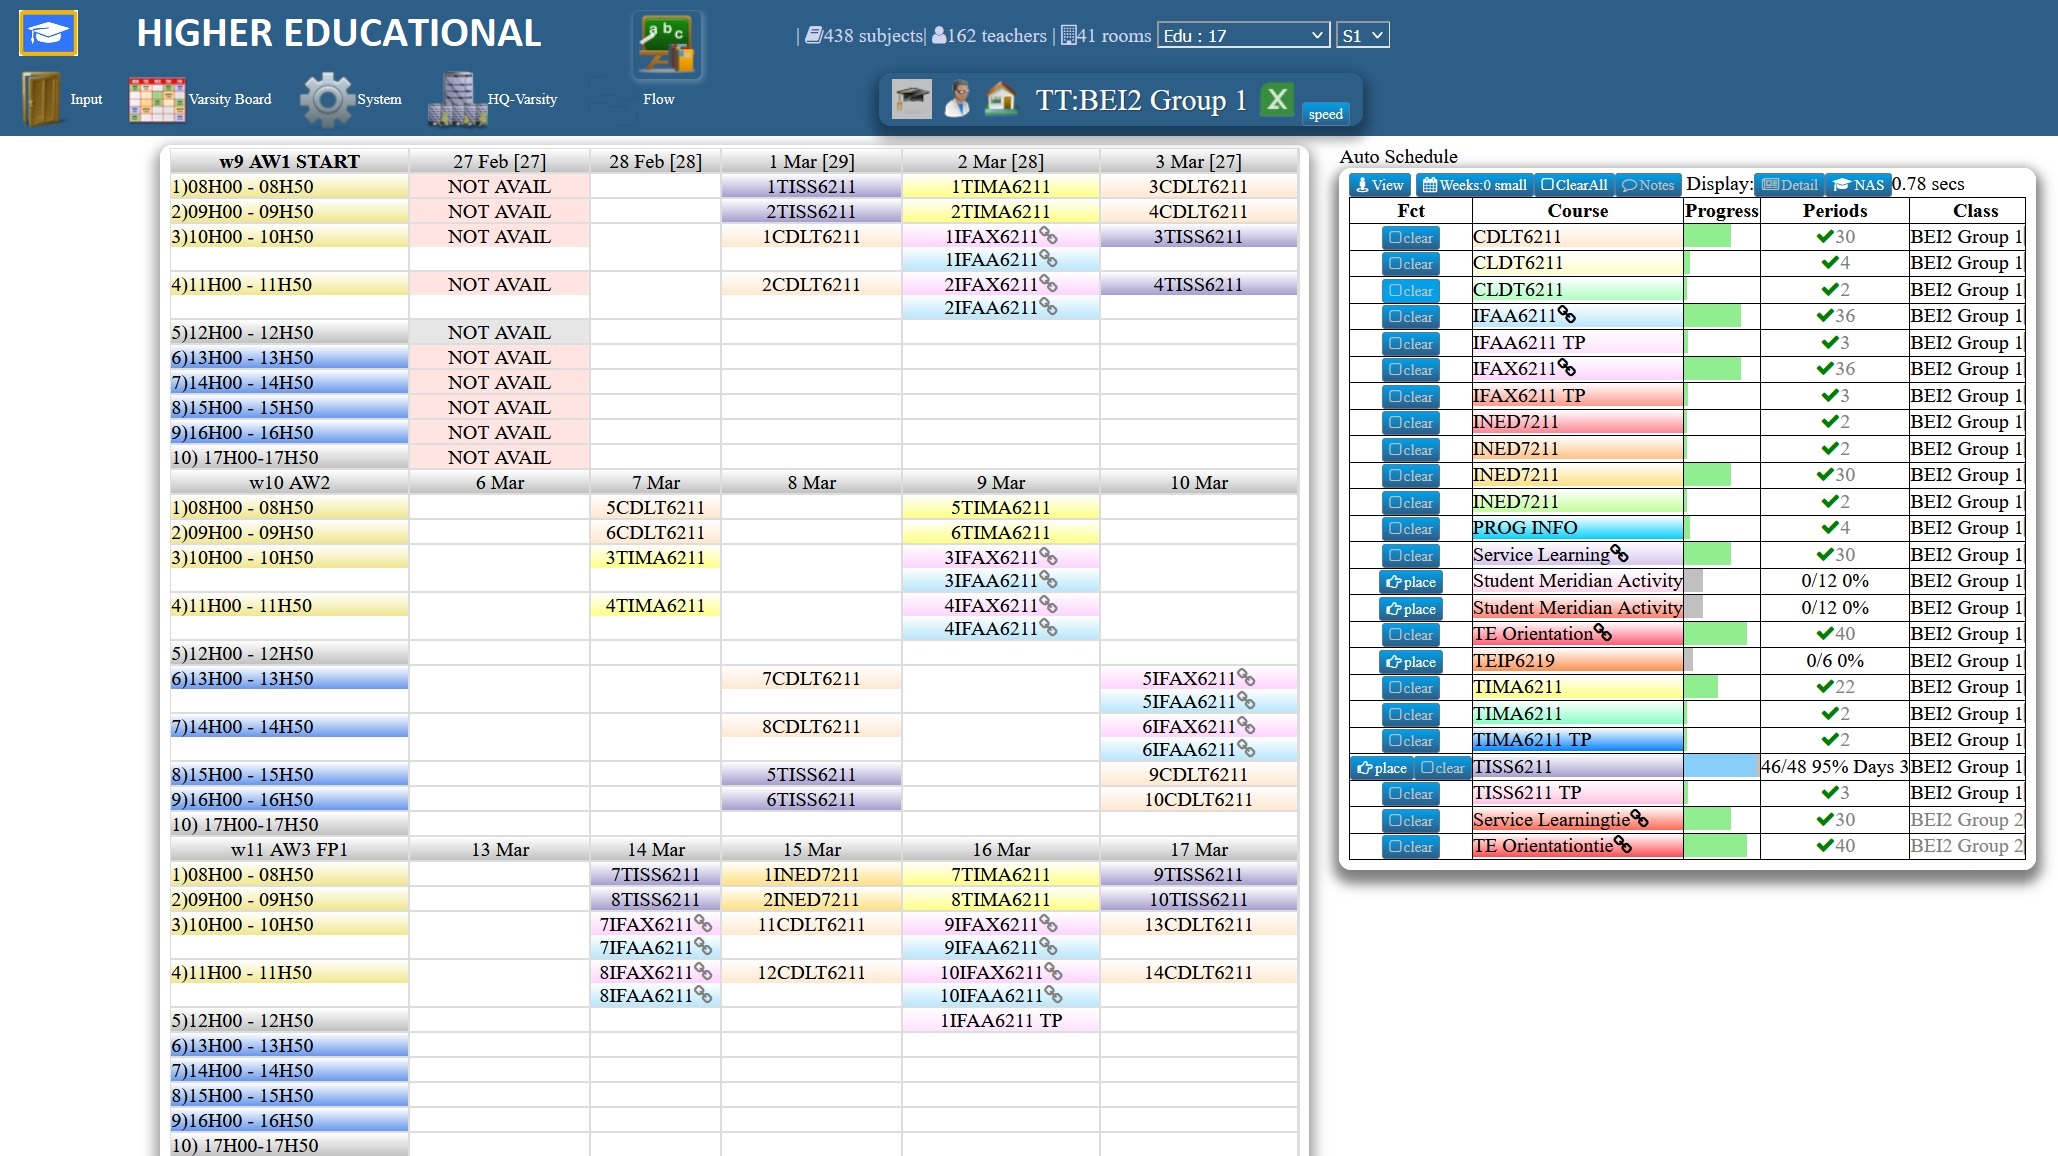Toggle clear checkbox for CDLT6211 row
Image resolution: width=2058 pixels, height=1156 pixels.
1410,238
